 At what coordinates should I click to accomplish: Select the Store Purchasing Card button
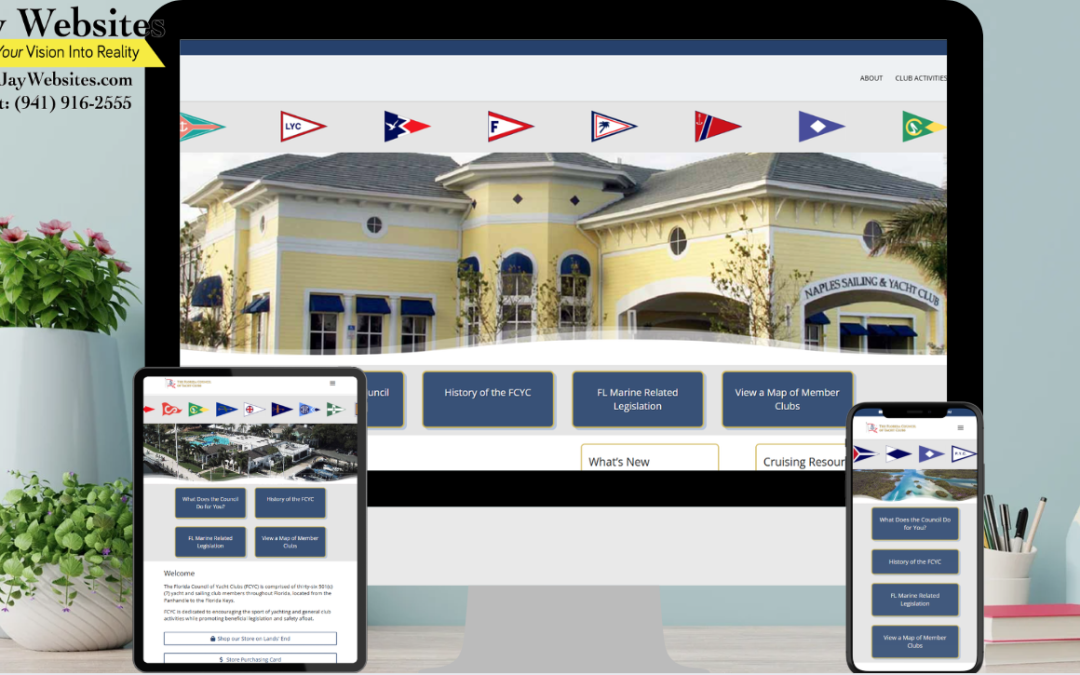pos(250,659)
